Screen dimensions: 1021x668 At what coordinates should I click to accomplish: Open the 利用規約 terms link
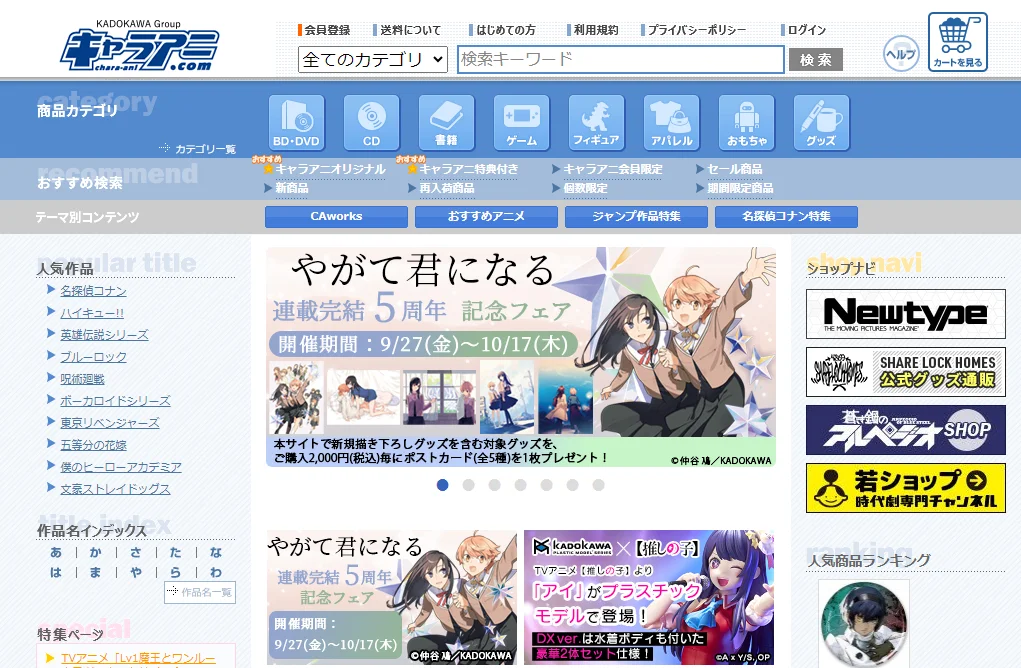click(x=596, y=30)
